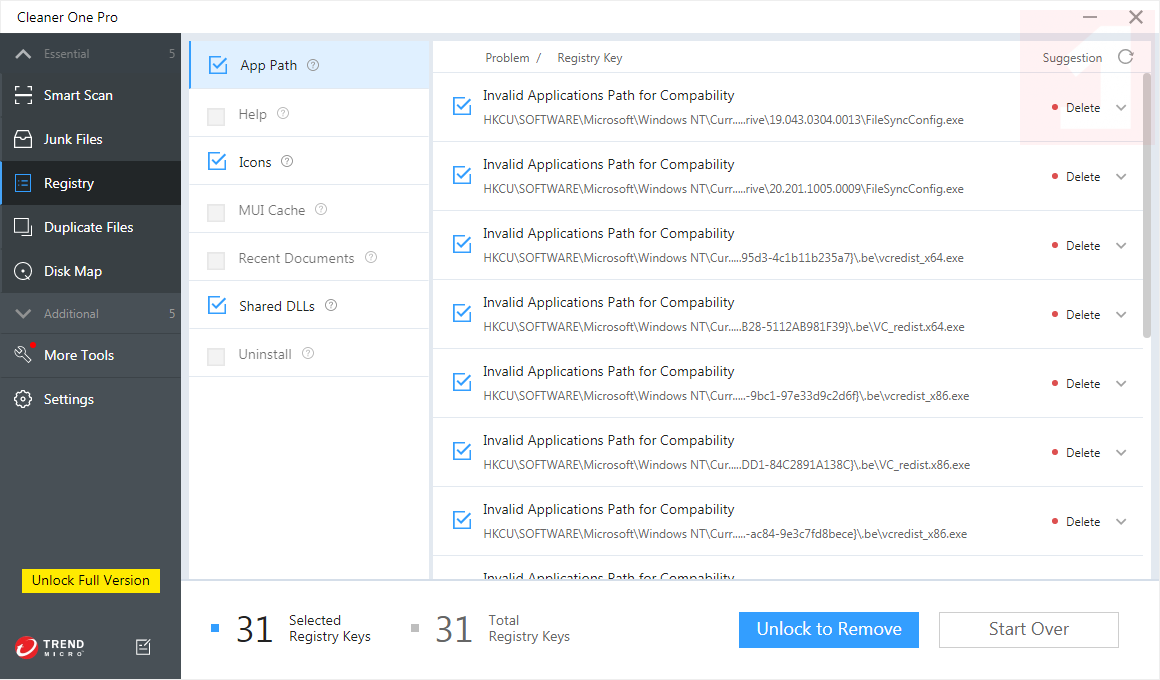Open the help icon next to MUI Cache
Viewport: 1160px width, 680px height.
[321, 209]
